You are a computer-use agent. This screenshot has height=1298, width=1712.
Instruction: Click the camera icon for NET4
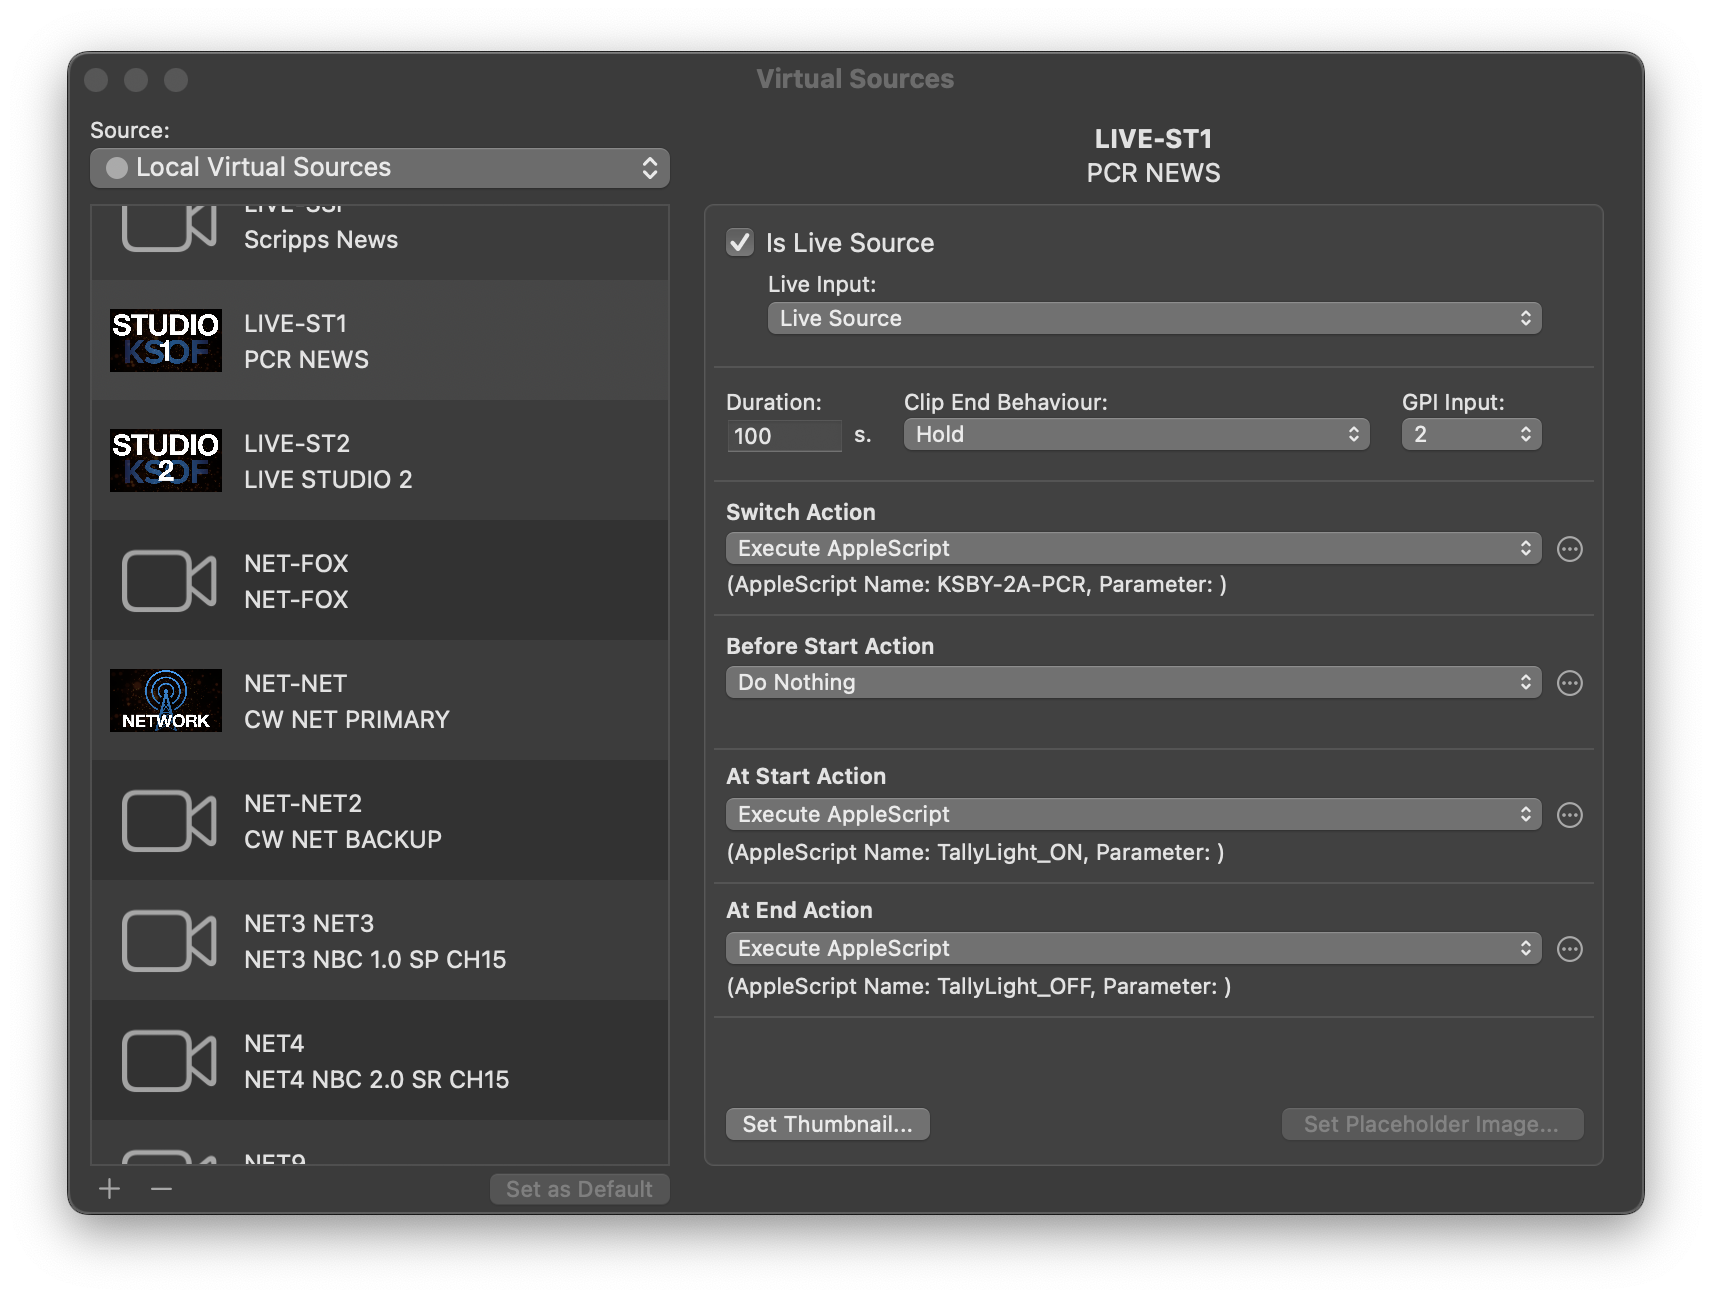169,1060
